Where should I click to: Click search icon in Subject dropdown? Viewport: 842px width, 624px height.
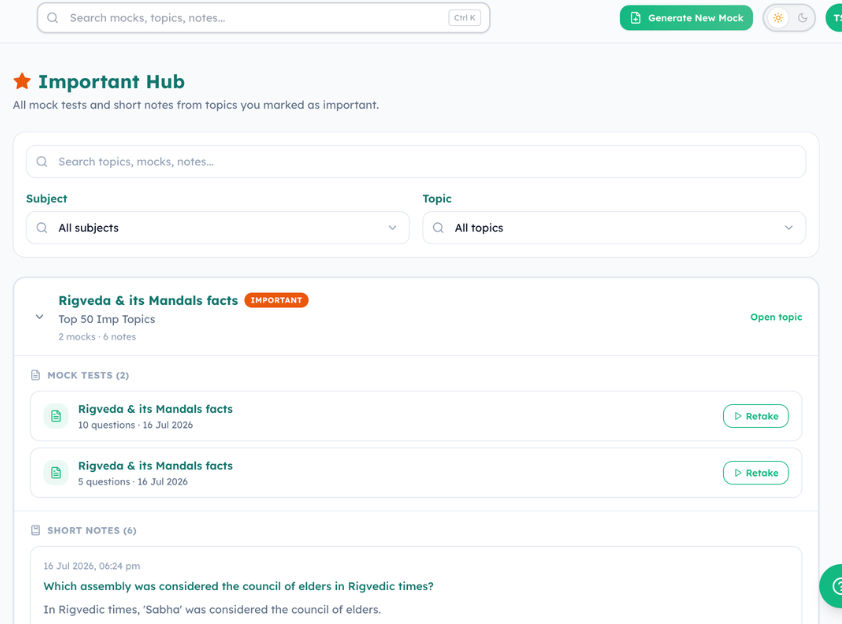coord(42,228)
